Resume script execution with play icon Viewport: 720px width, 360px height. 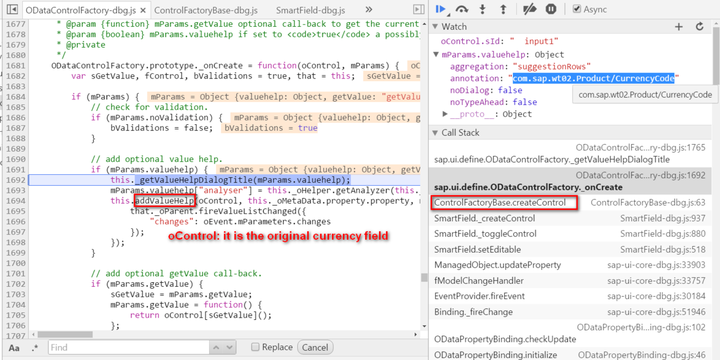pos(441,9)
